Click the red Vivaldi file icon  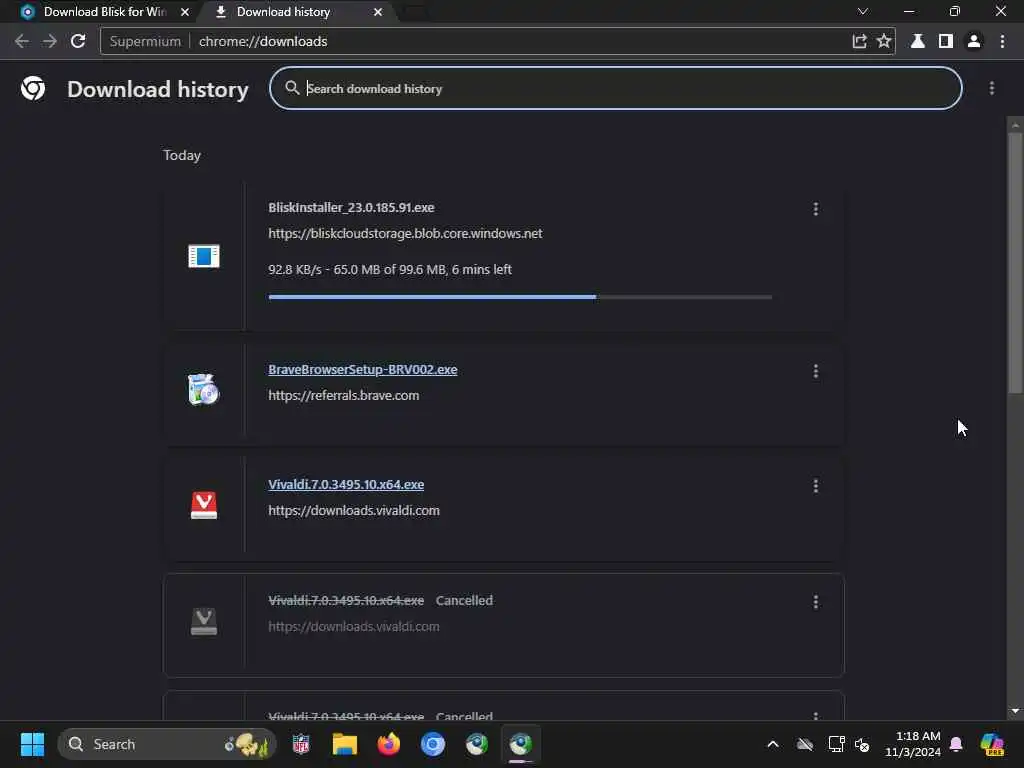pos(204,505)
